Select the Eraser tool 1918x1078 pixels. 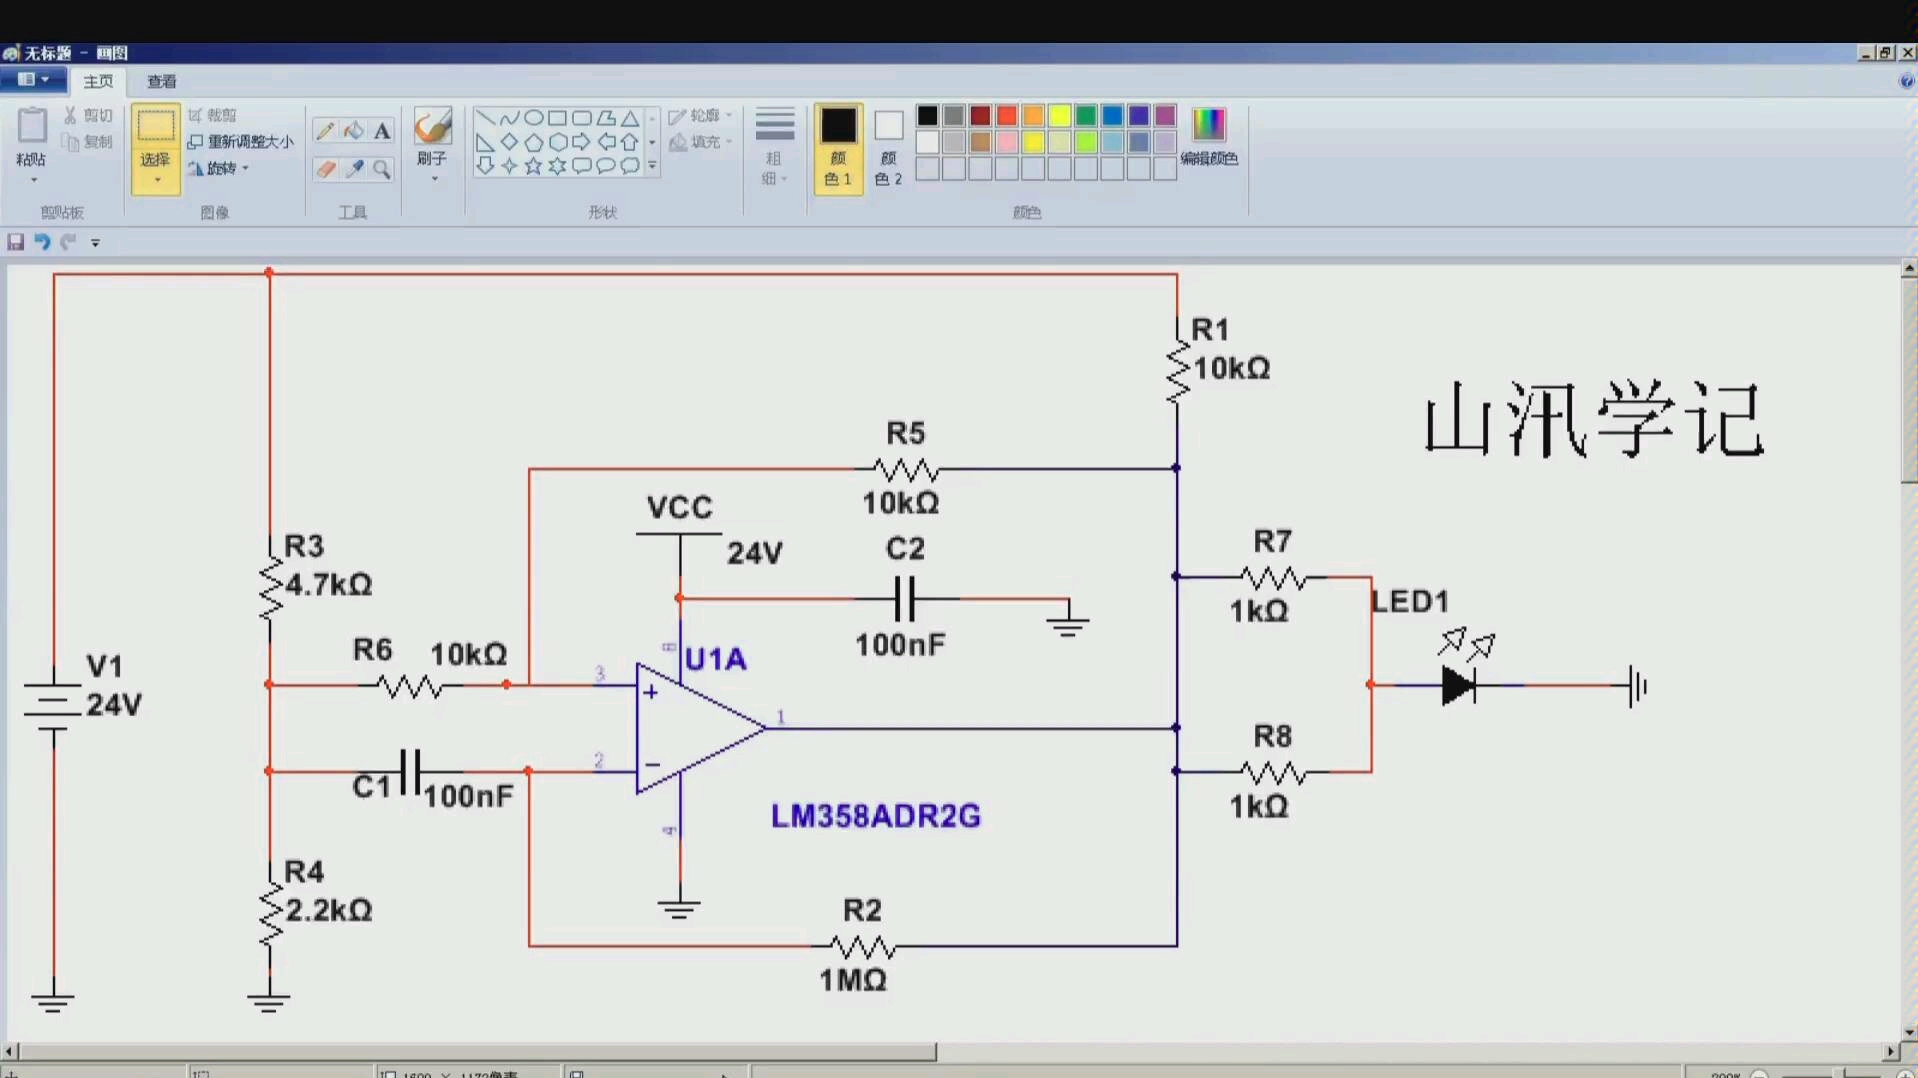(x=325, y=169)
